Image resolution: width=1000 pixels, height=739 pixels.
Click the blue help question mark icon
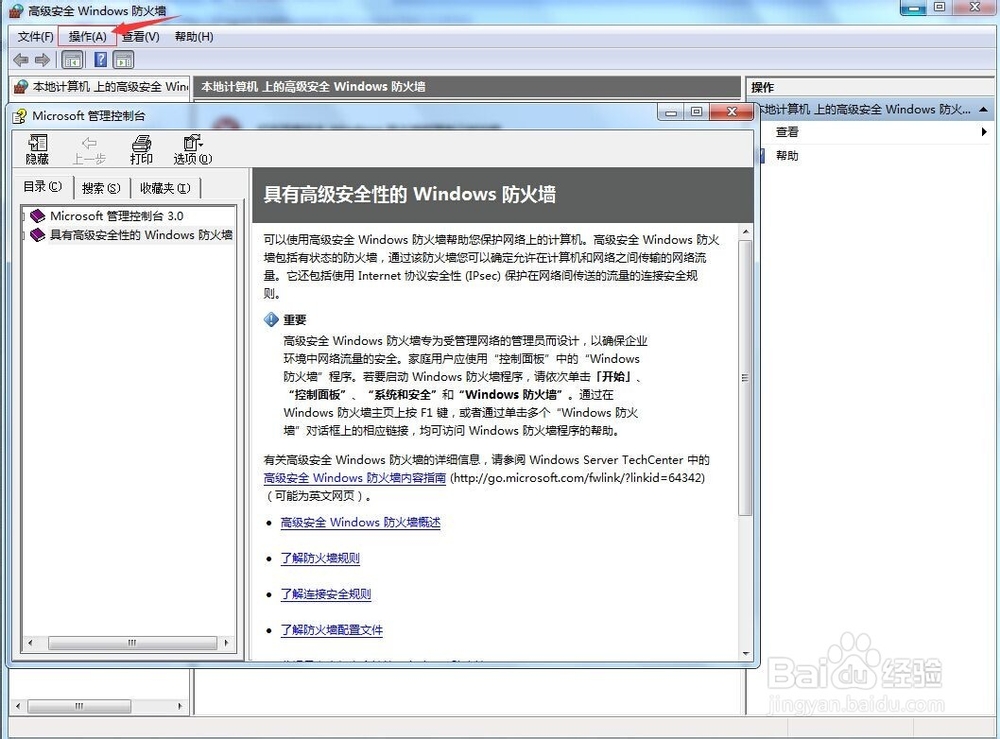tap(100, 60)
